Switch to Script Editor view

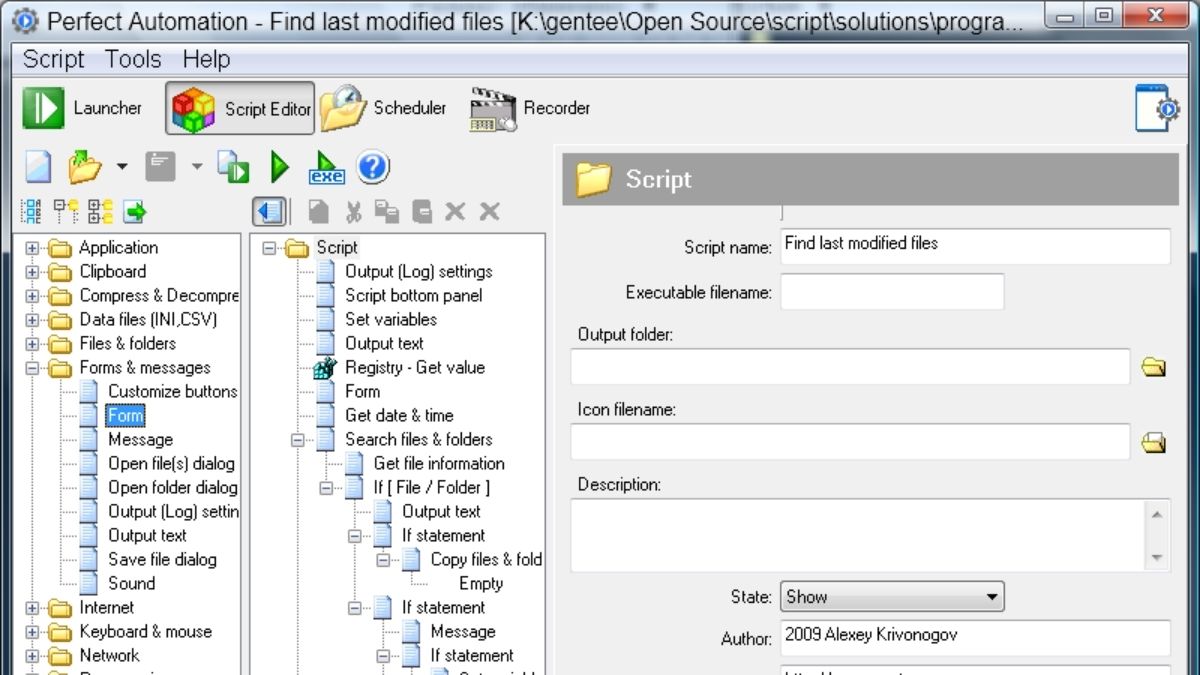click(240, 108)
